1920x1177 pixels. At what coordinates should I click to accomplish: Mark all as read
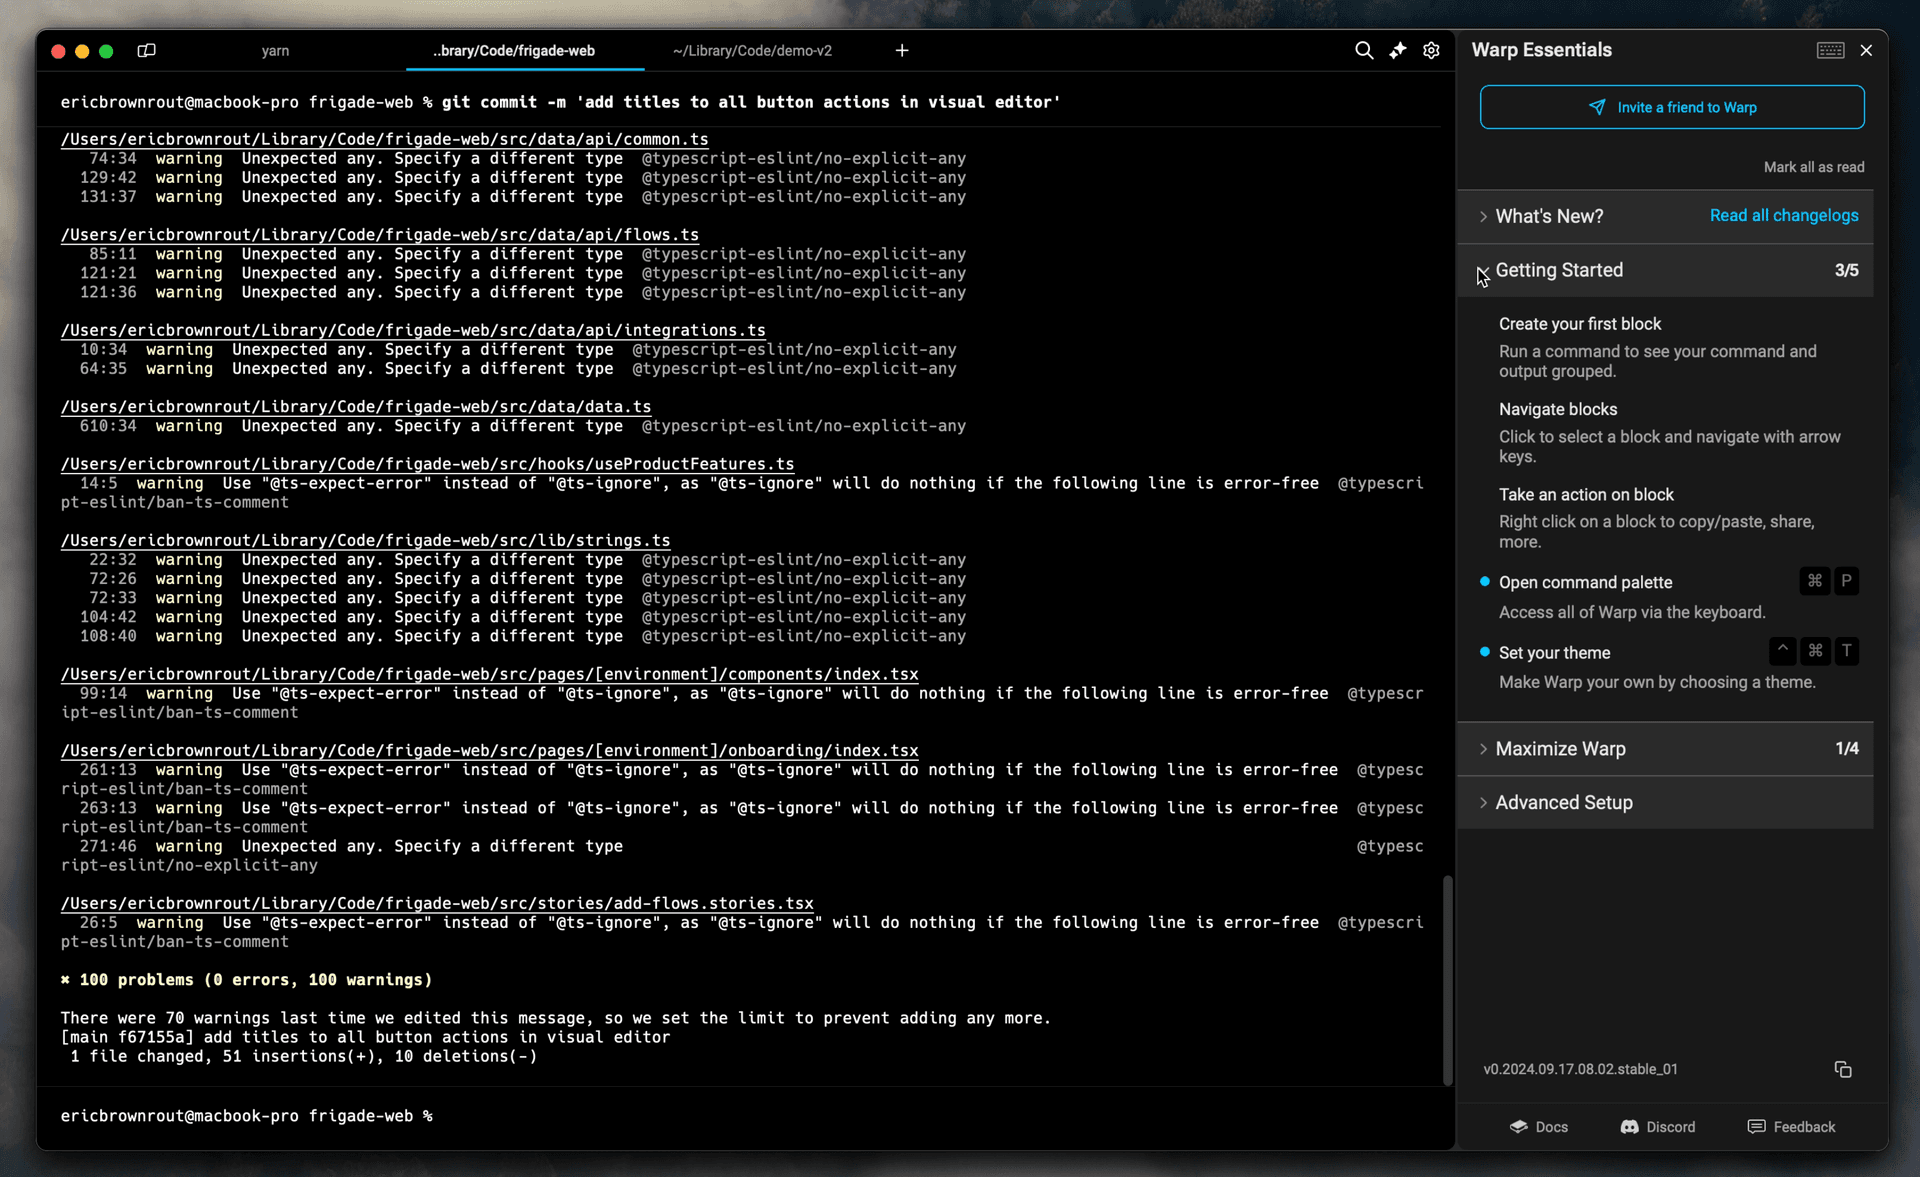point(1814,167)
